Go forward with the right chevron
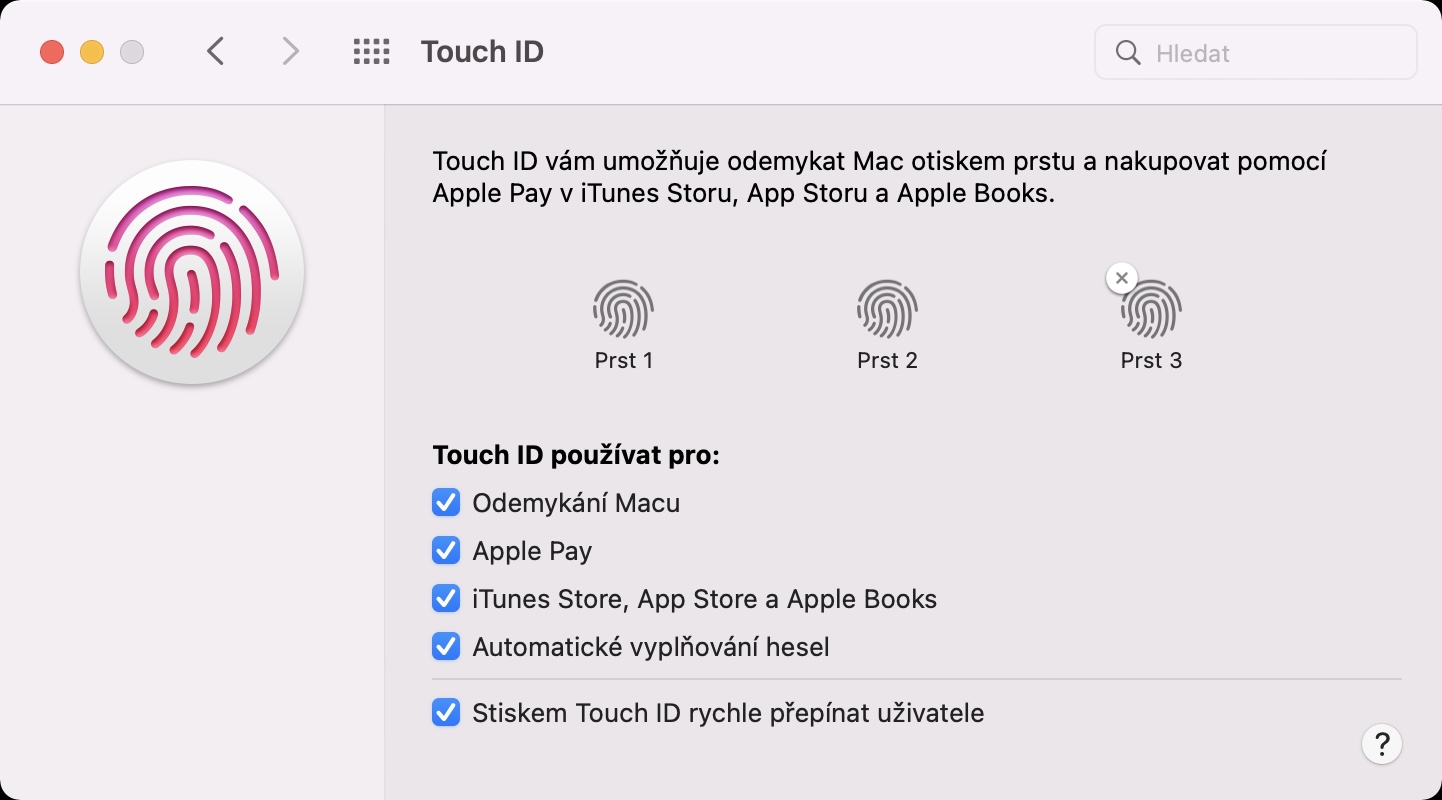The image size is (1442, 800). [290, 51]
